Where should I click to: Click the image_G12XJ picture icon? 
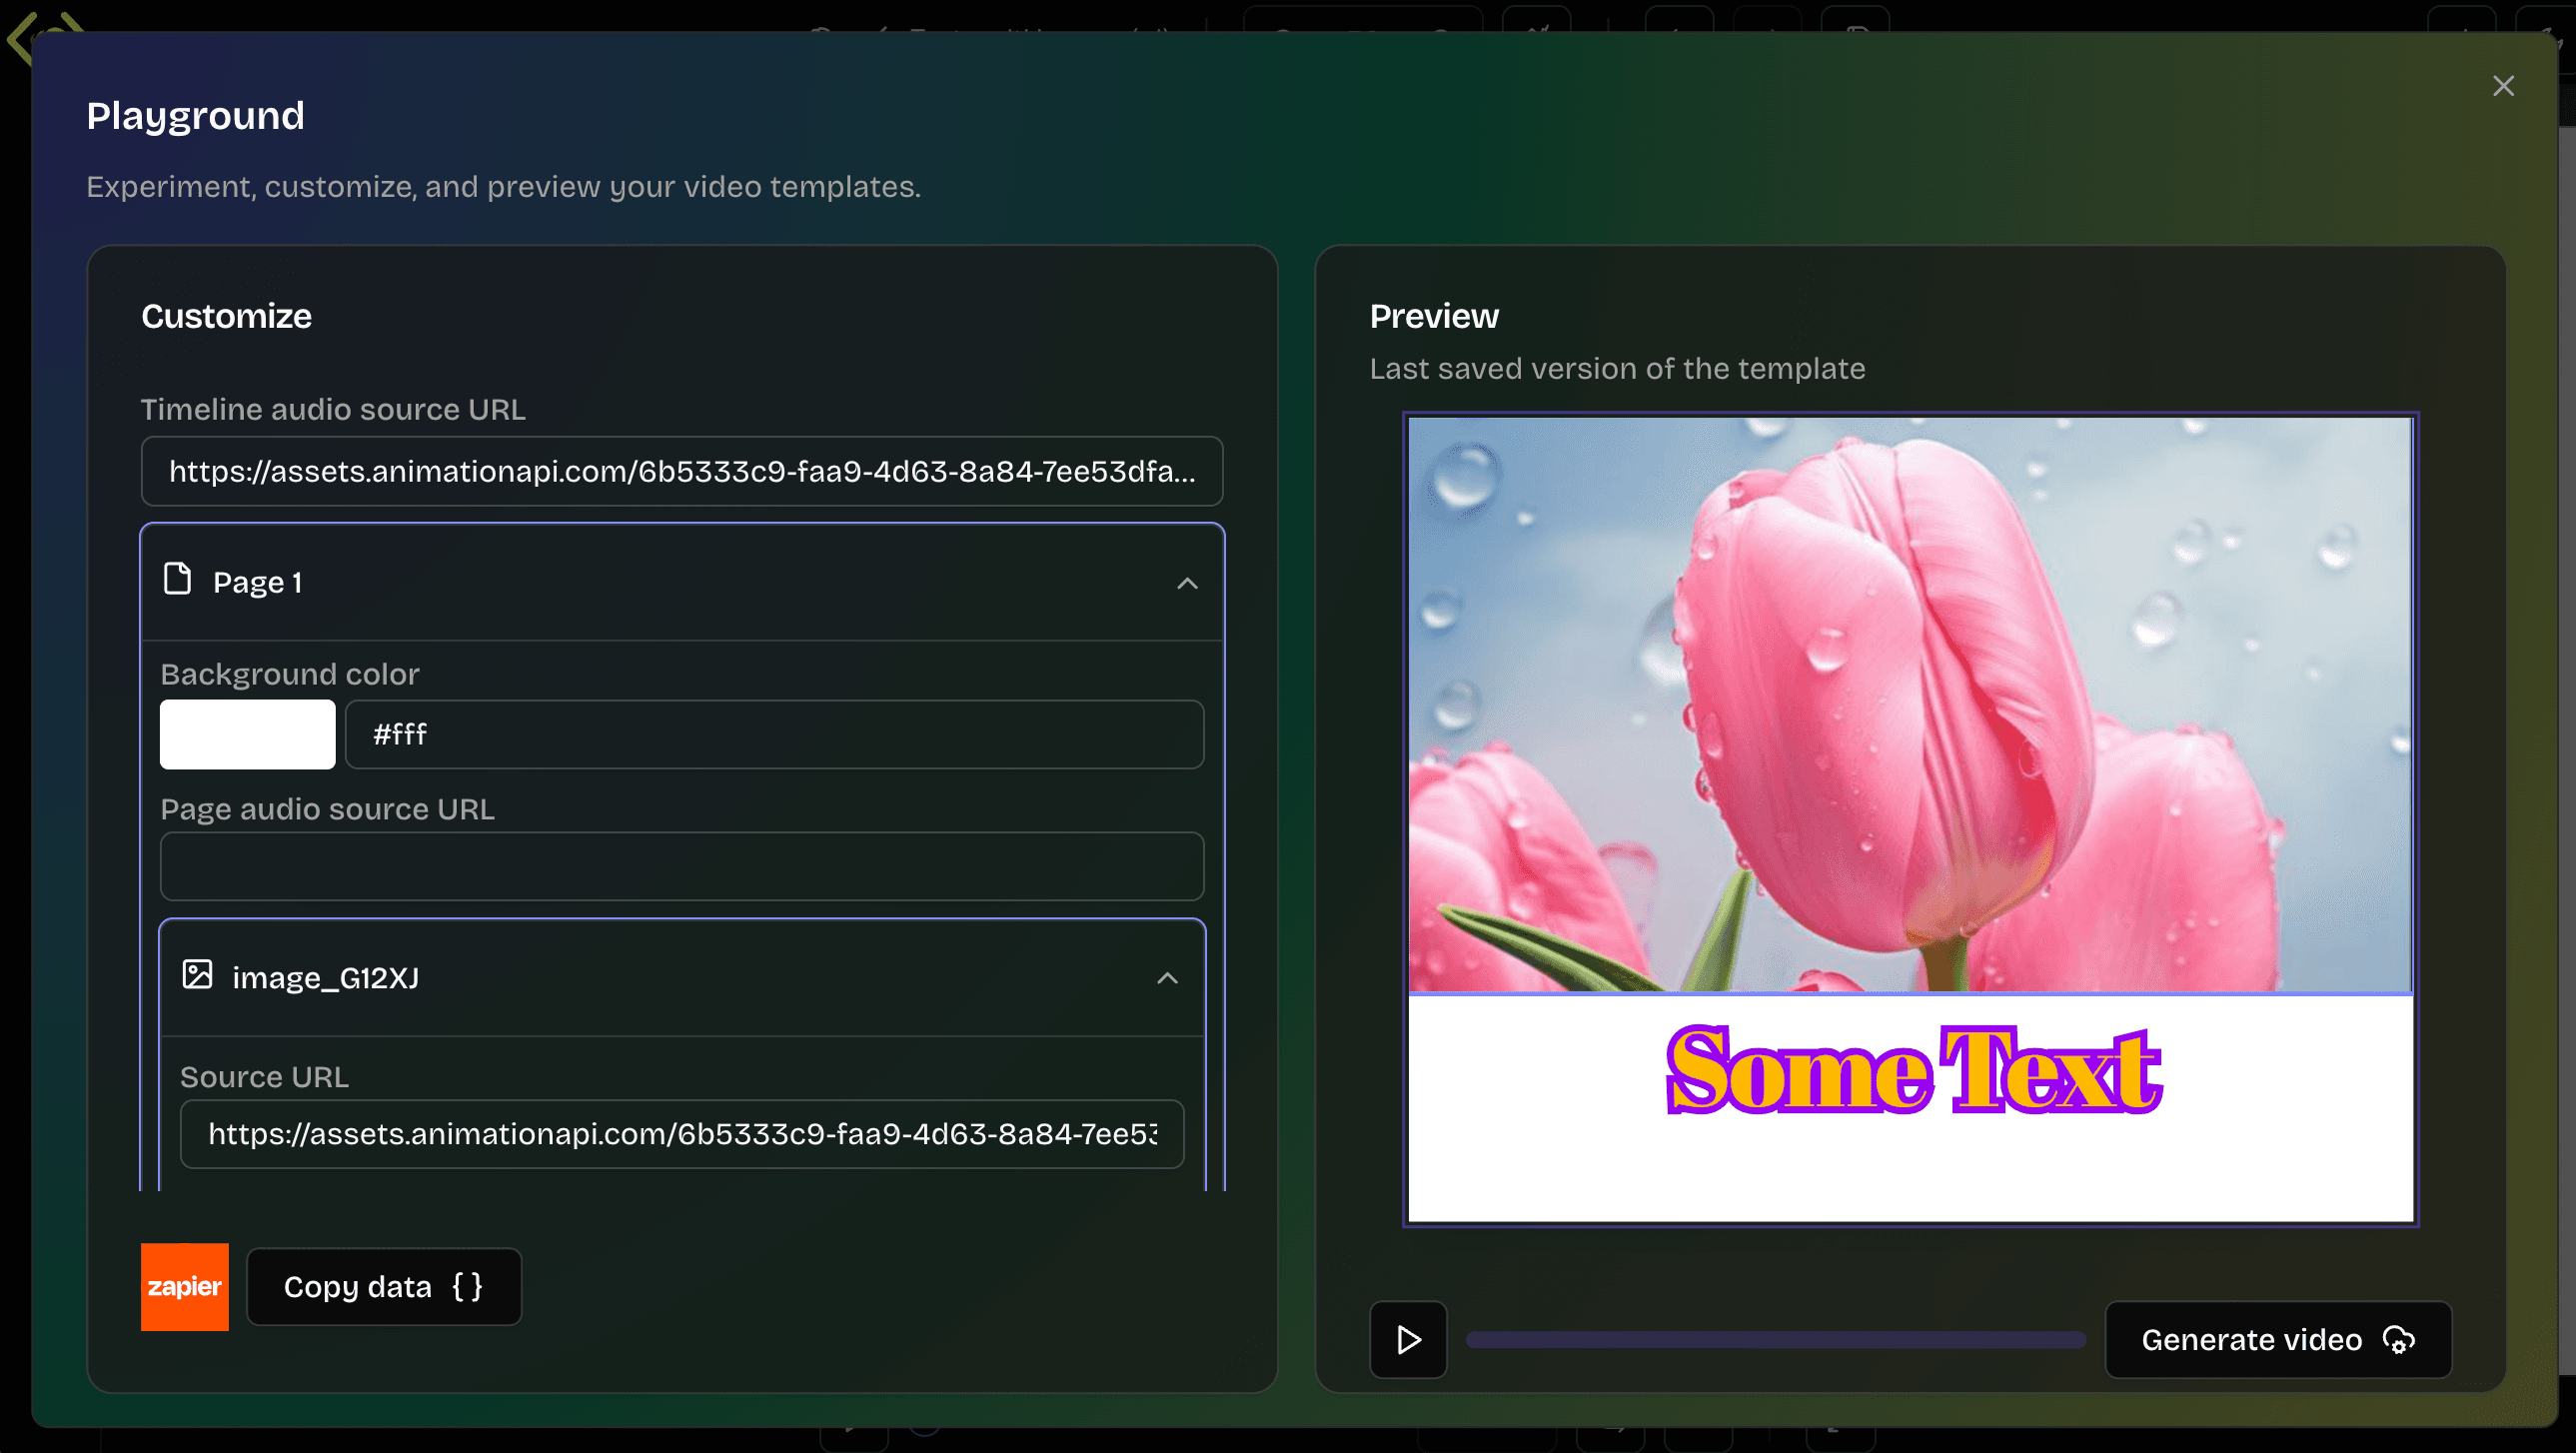coord(197,974)
